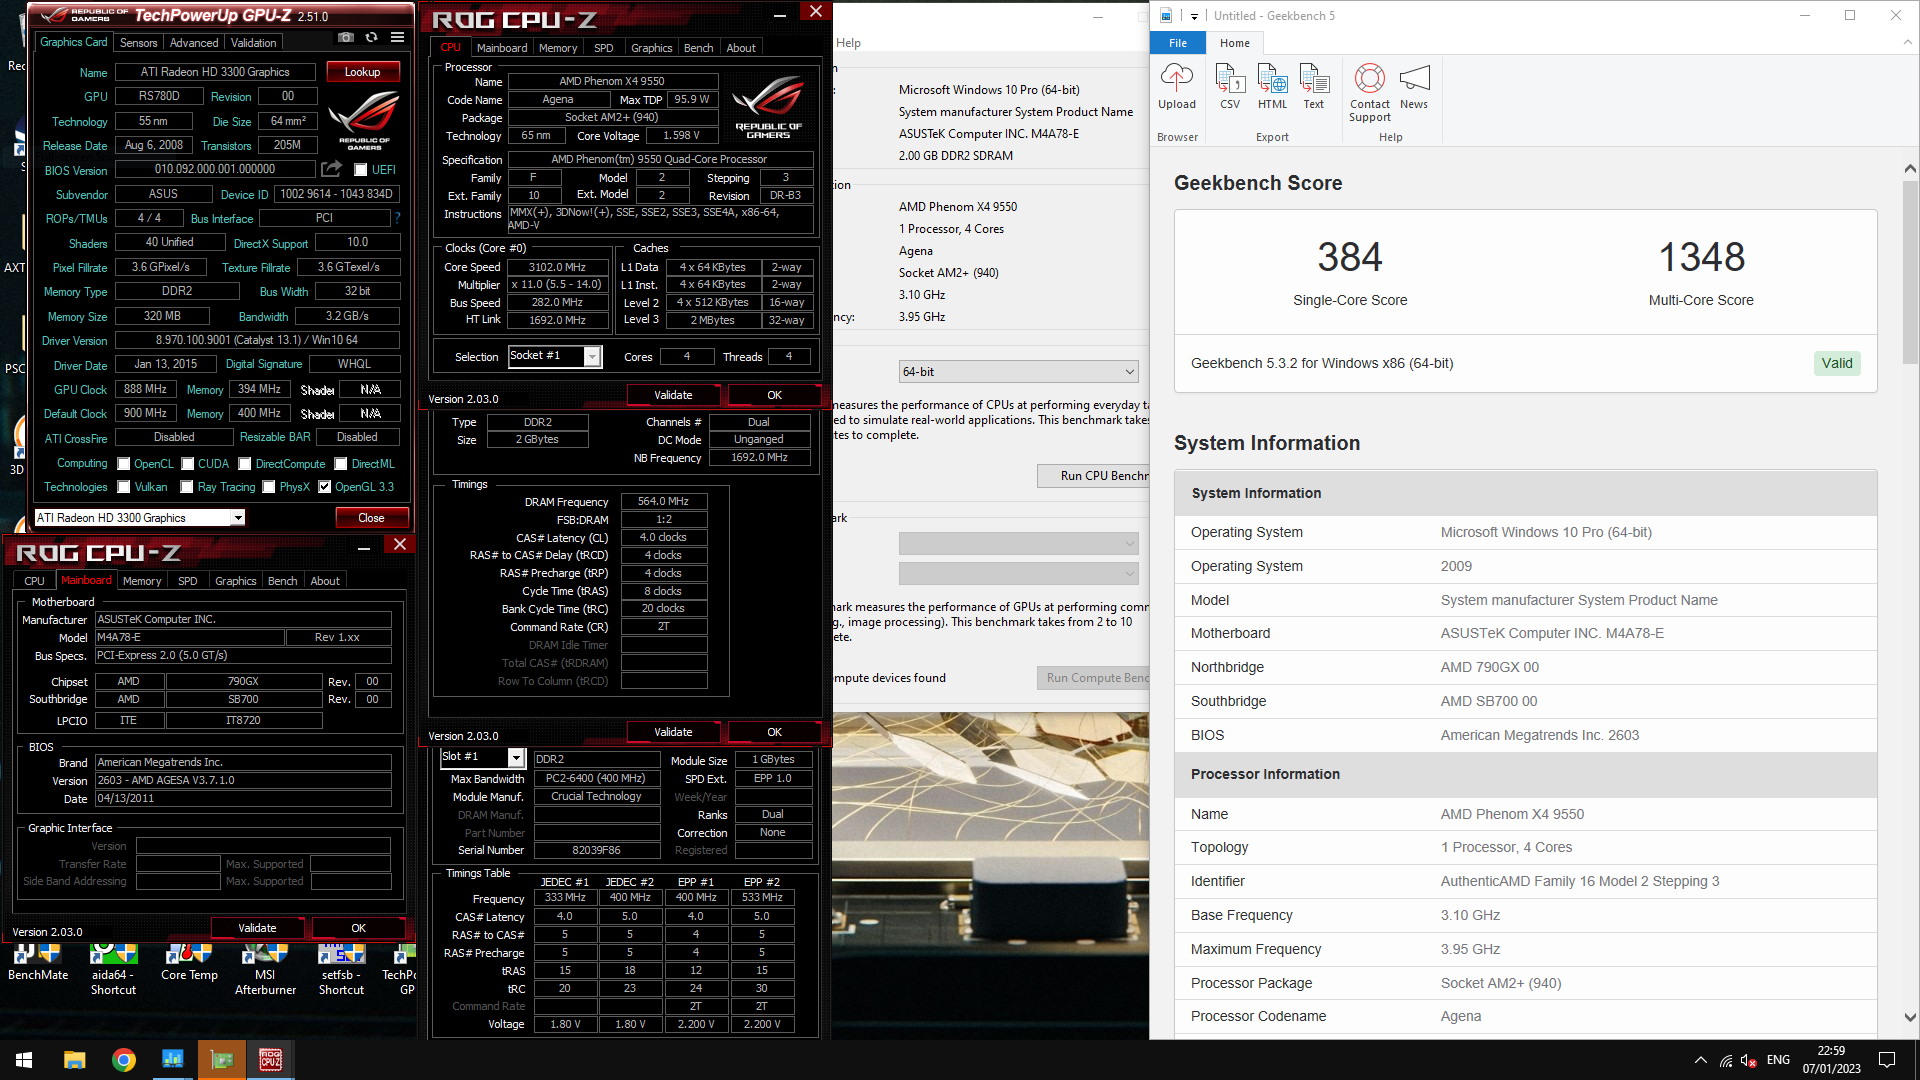Open the aida64 desktop shortcut
This screenshot has width=1920, height=1080.
click(113, 969)
